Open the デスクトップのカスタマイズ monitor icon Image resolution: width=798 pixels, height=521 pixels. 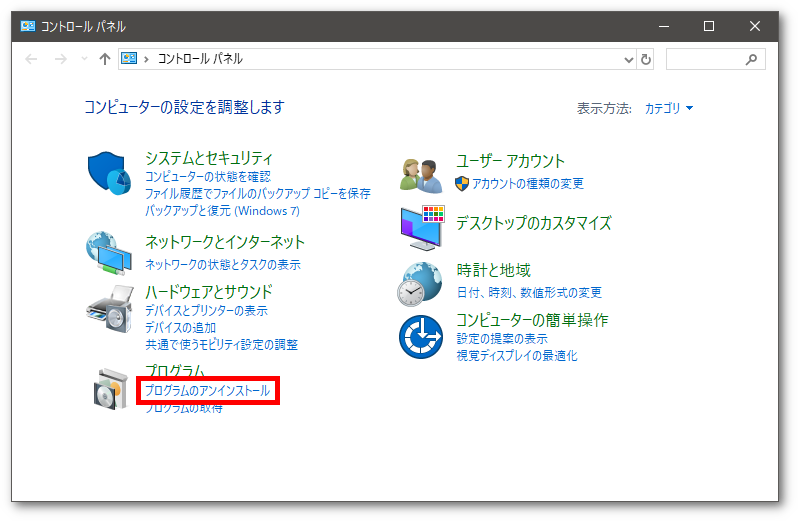[x=422, y=228]
